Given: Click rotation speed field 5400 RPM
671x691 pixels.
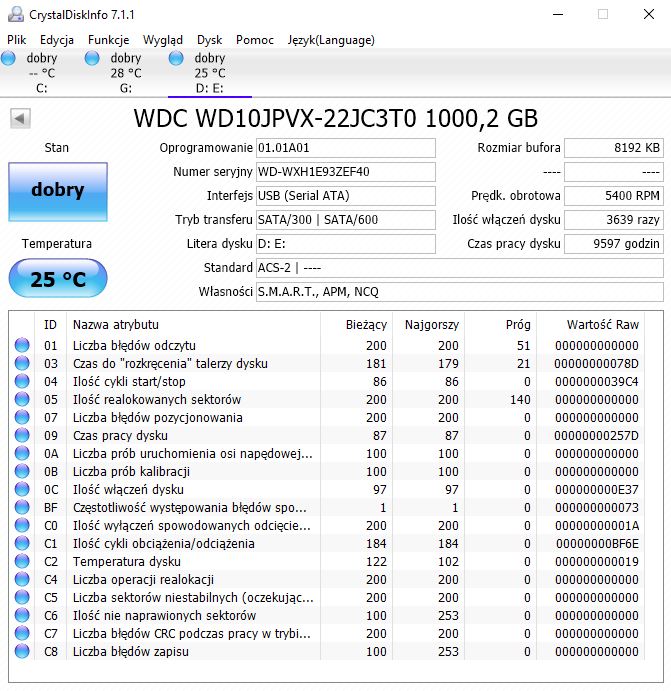Looking at the screenshot, I should pos(614,196).
